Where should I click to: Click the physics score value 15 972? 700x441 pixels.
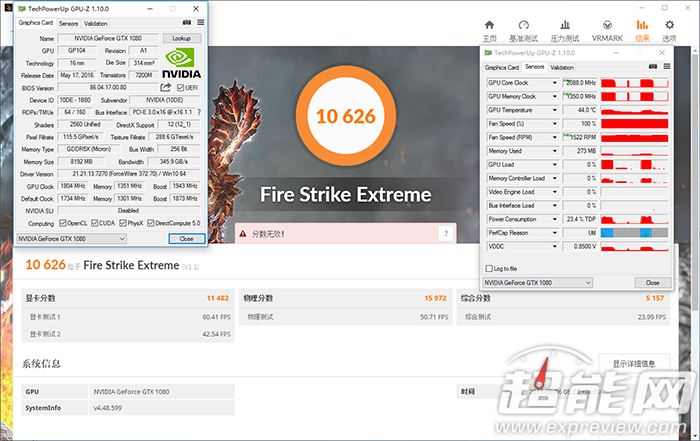(435, 298)
